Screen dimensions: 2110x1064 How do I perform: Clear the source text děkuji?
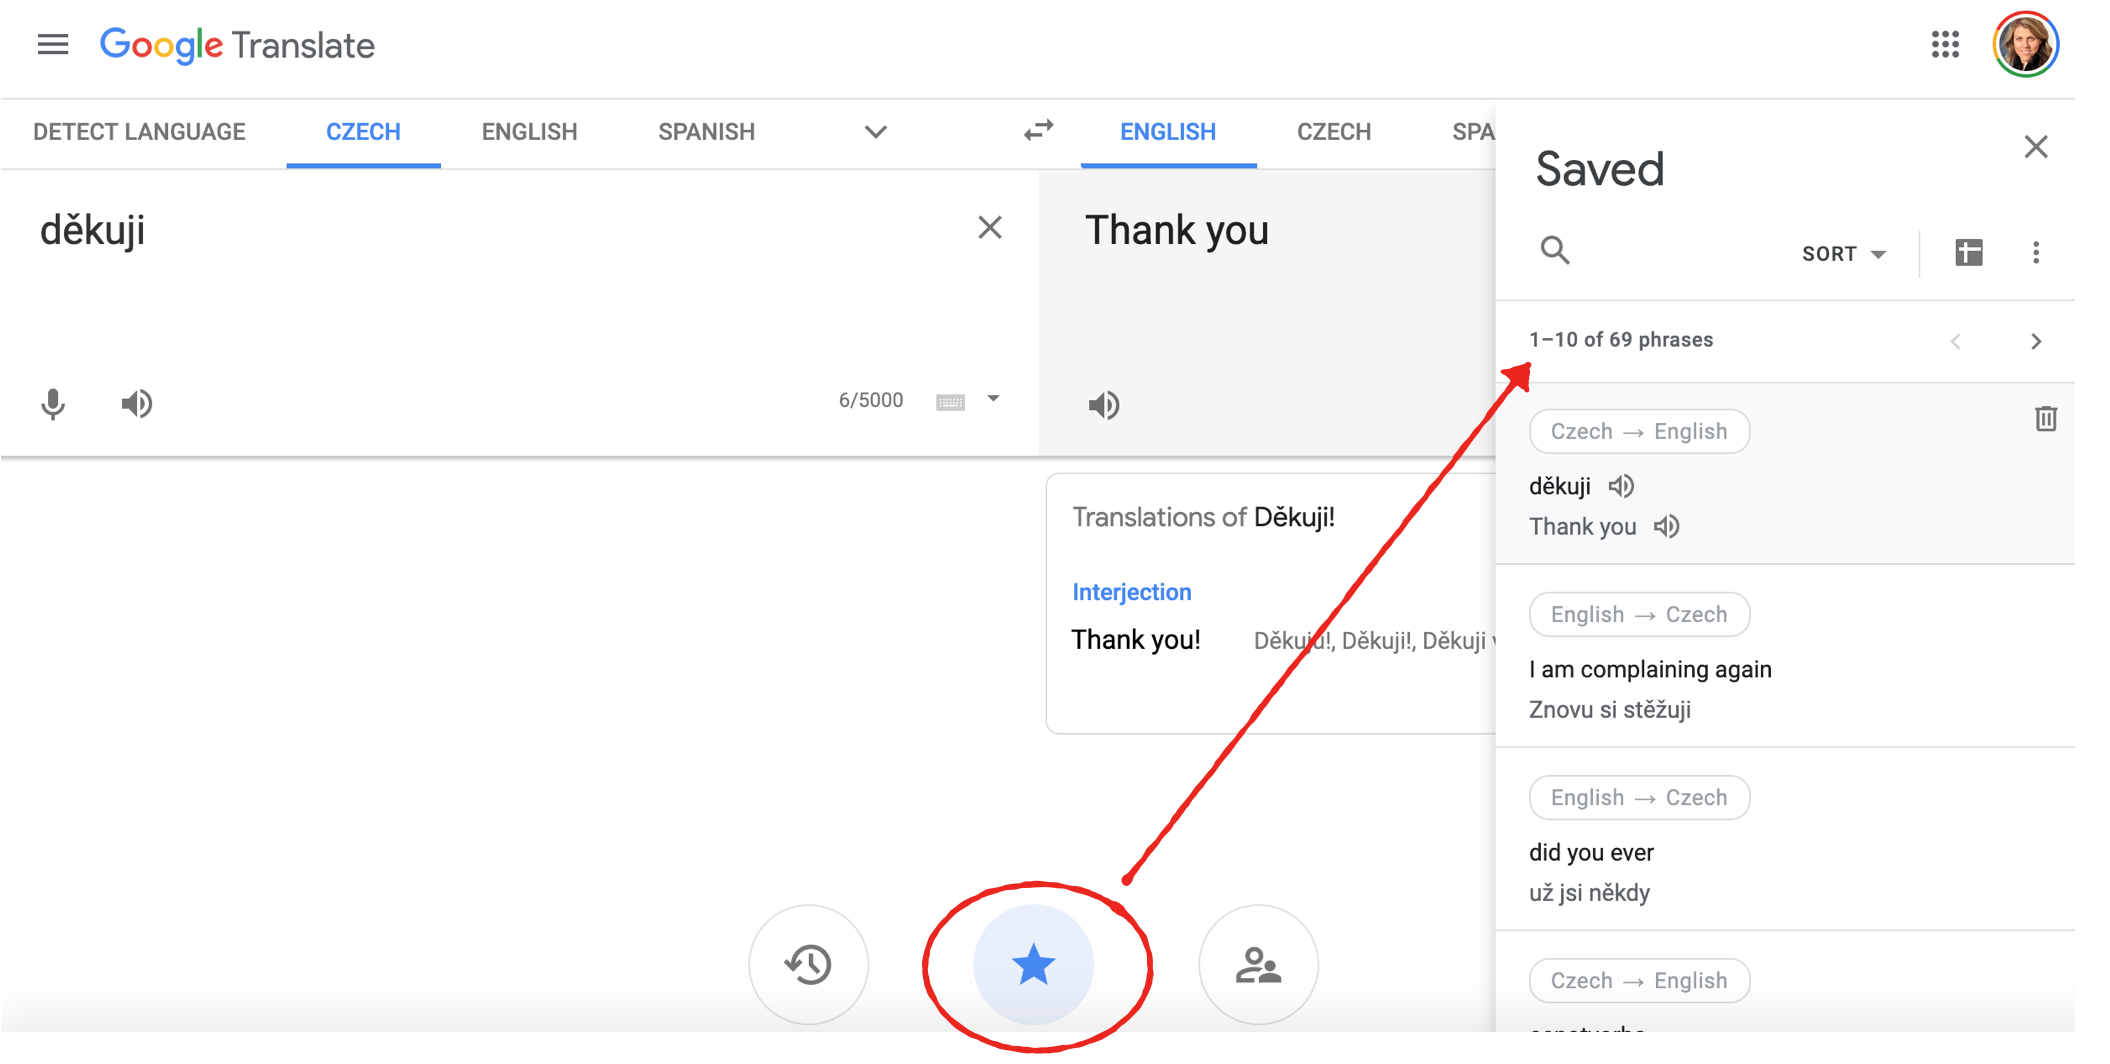989,228
